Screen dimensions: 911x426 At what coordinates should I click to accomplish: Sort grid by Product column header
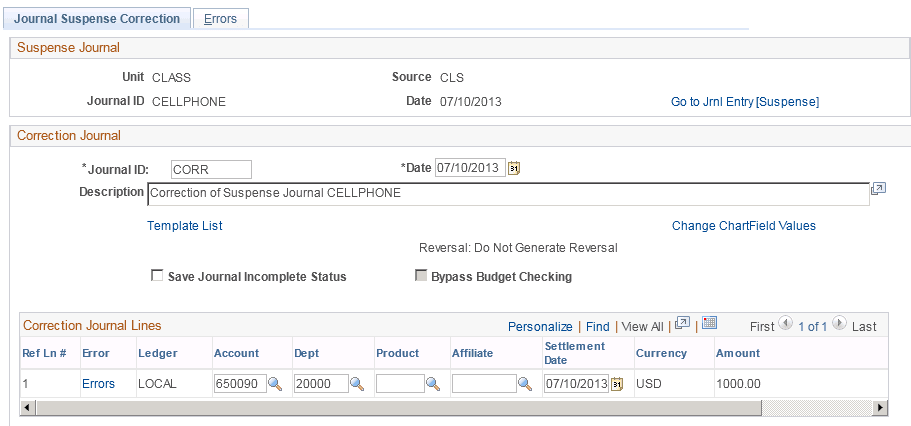398,353
